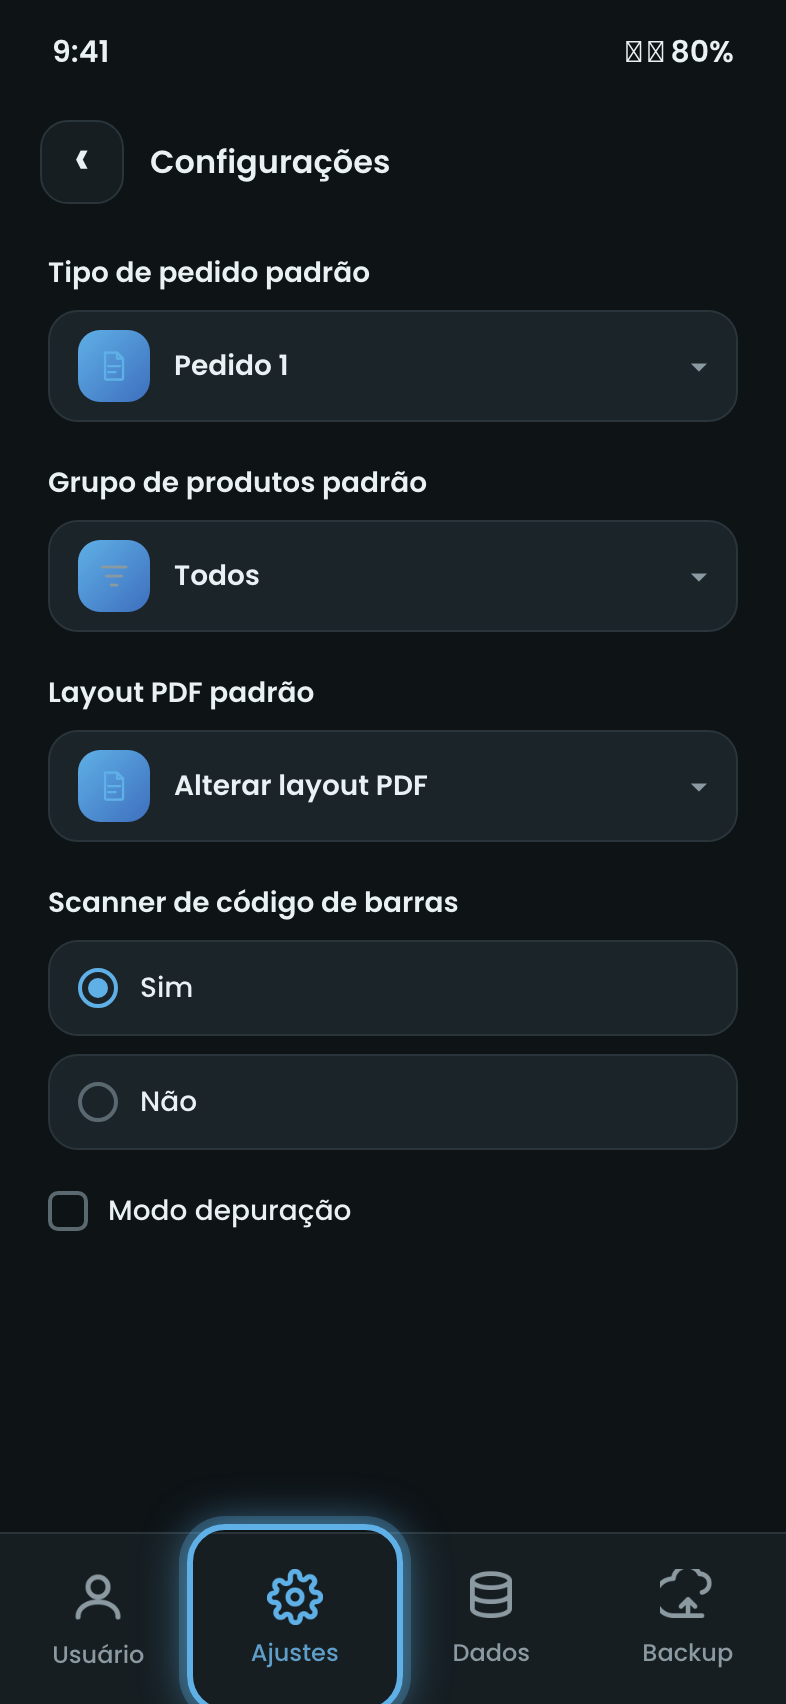
Task: Switch to the Dados tab label
Action: coord(491,1653)
